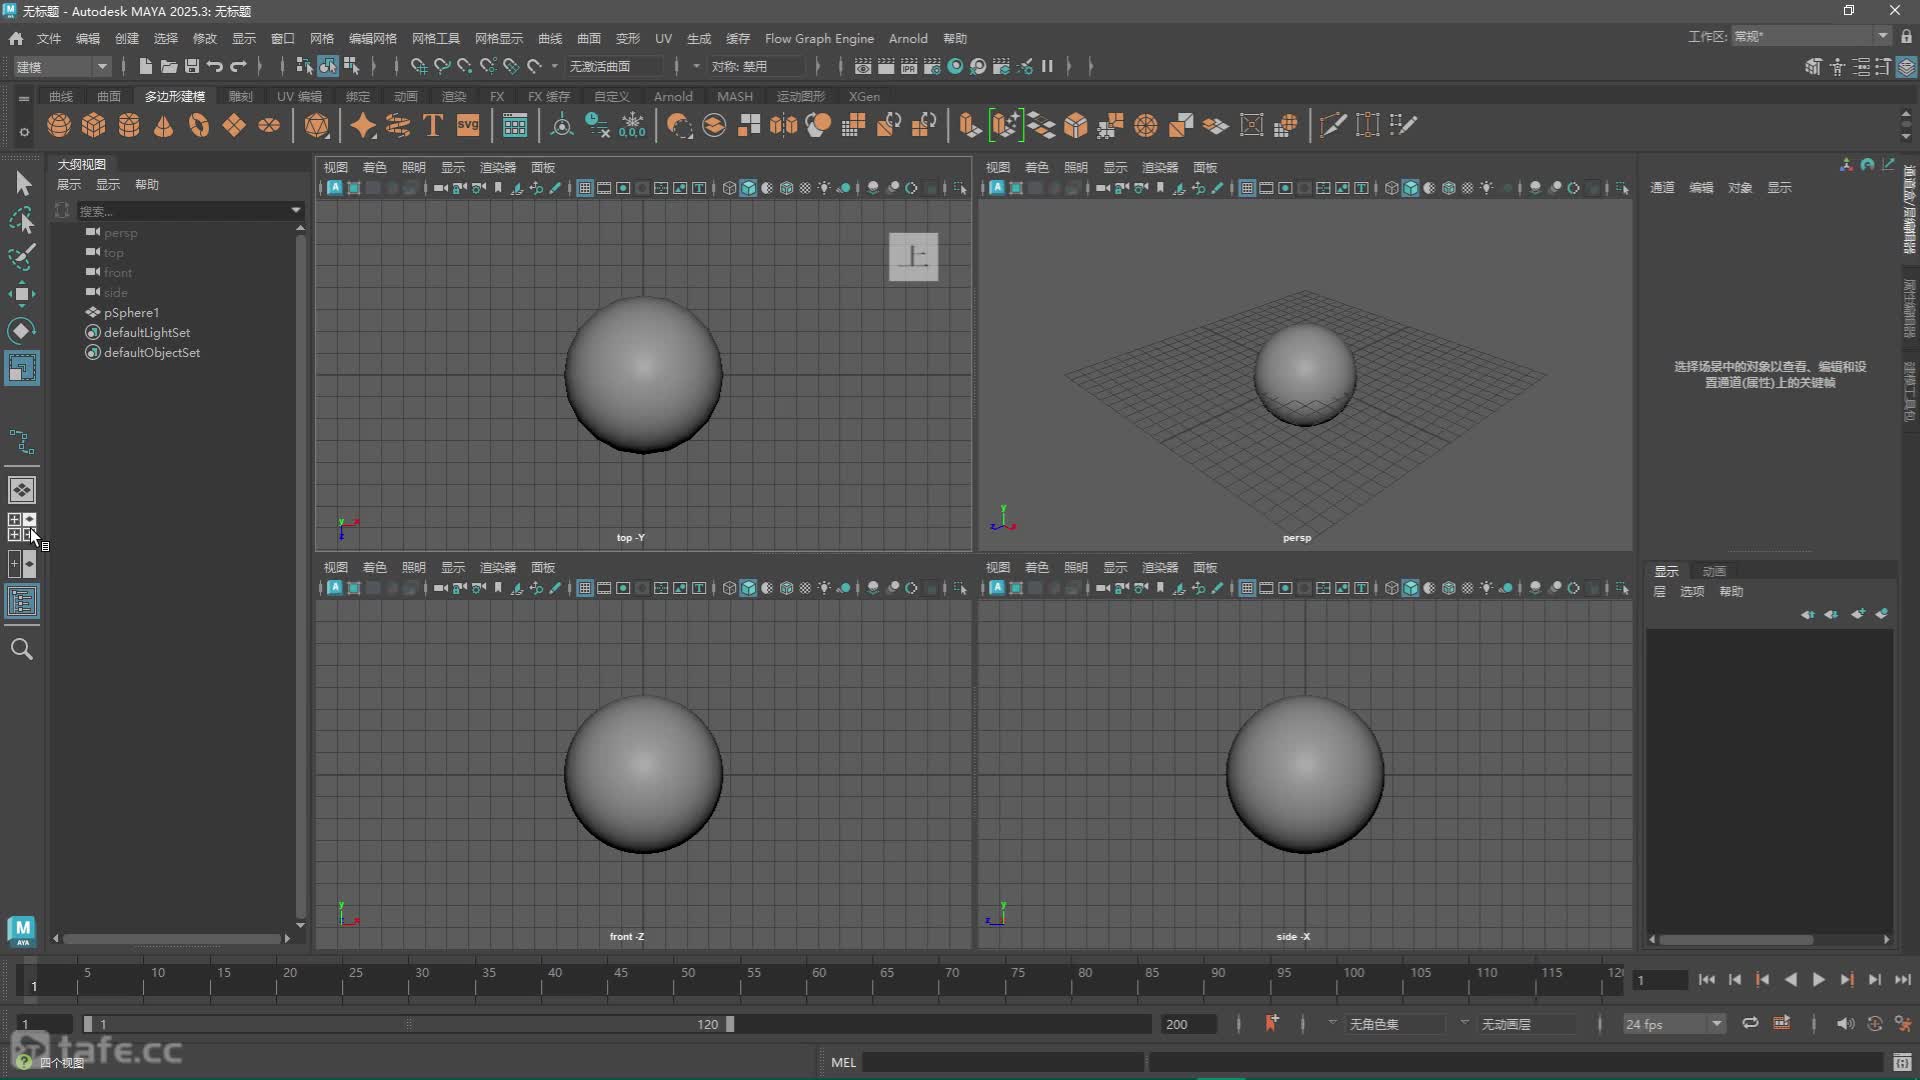This screenshot has width=1920, height=1080.
Task: Create a polygon torus from the shelf
Action: 199,125
